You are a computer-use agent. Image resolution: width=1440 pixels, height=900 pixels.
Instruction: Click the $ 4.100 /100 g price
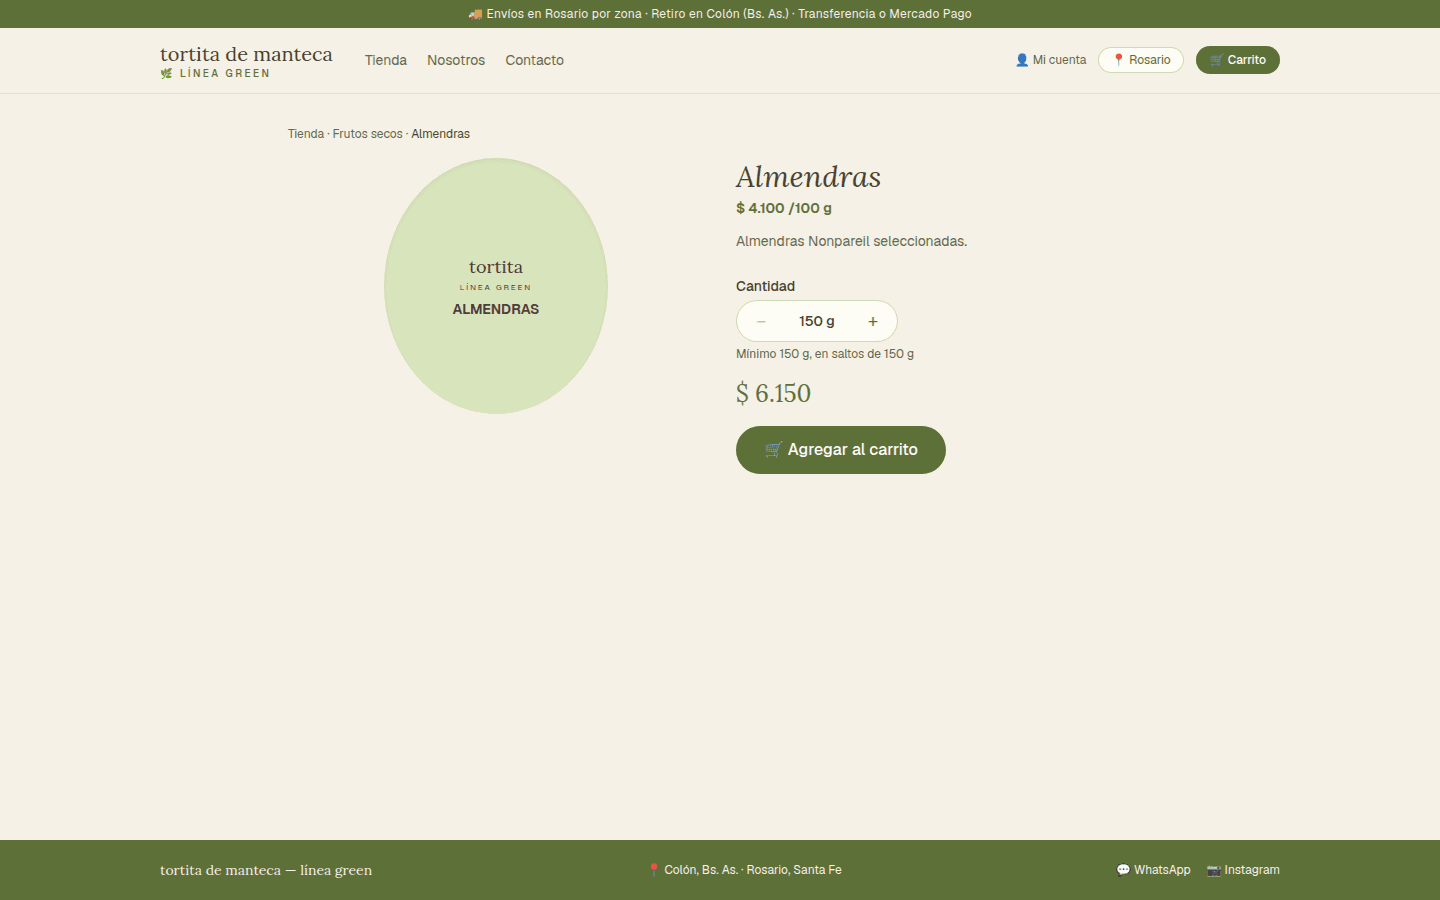(784, 208)
